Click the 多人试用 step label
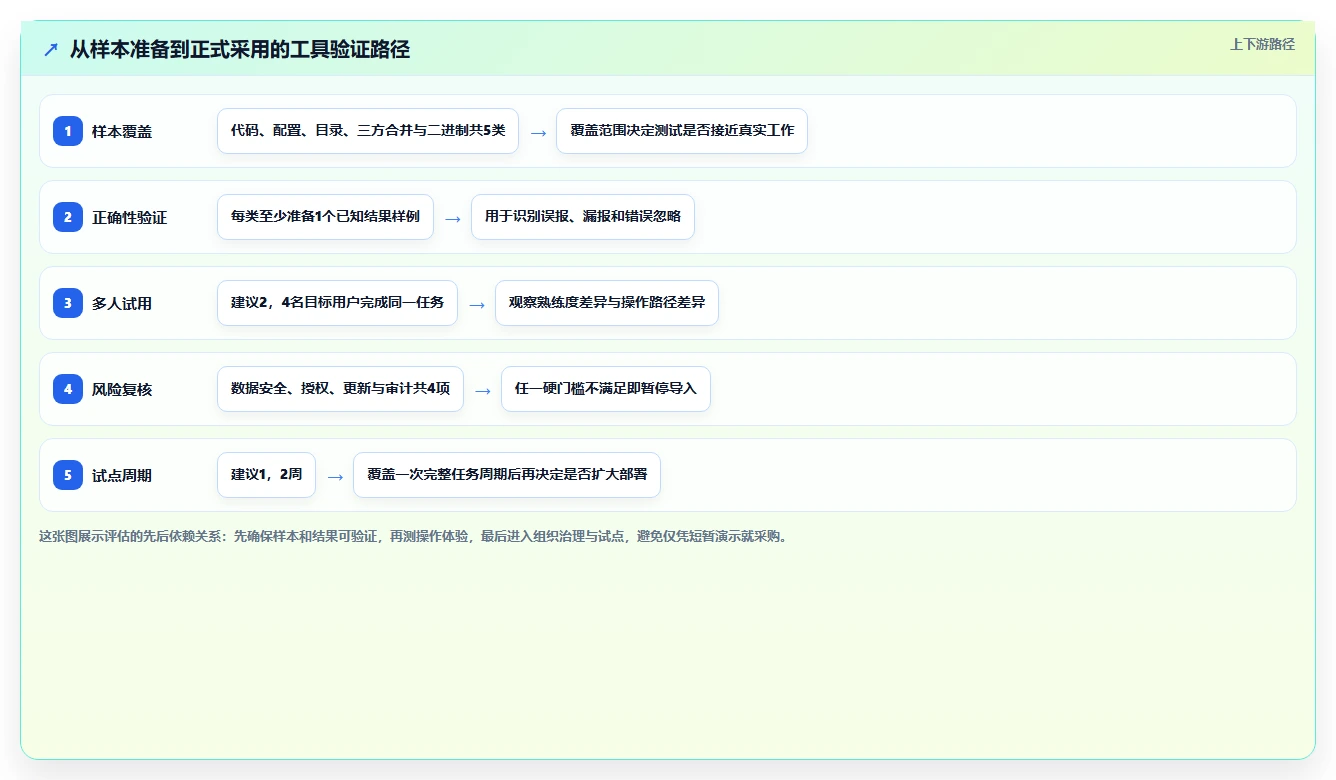The height and width of the screenshot is (780, 1336). tap(122, 303)
